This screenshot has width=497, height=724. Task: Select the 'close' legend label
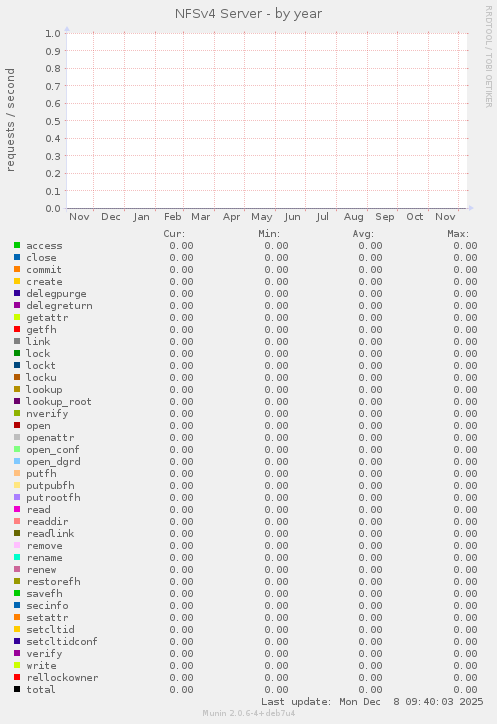click(x=41, y=258)
